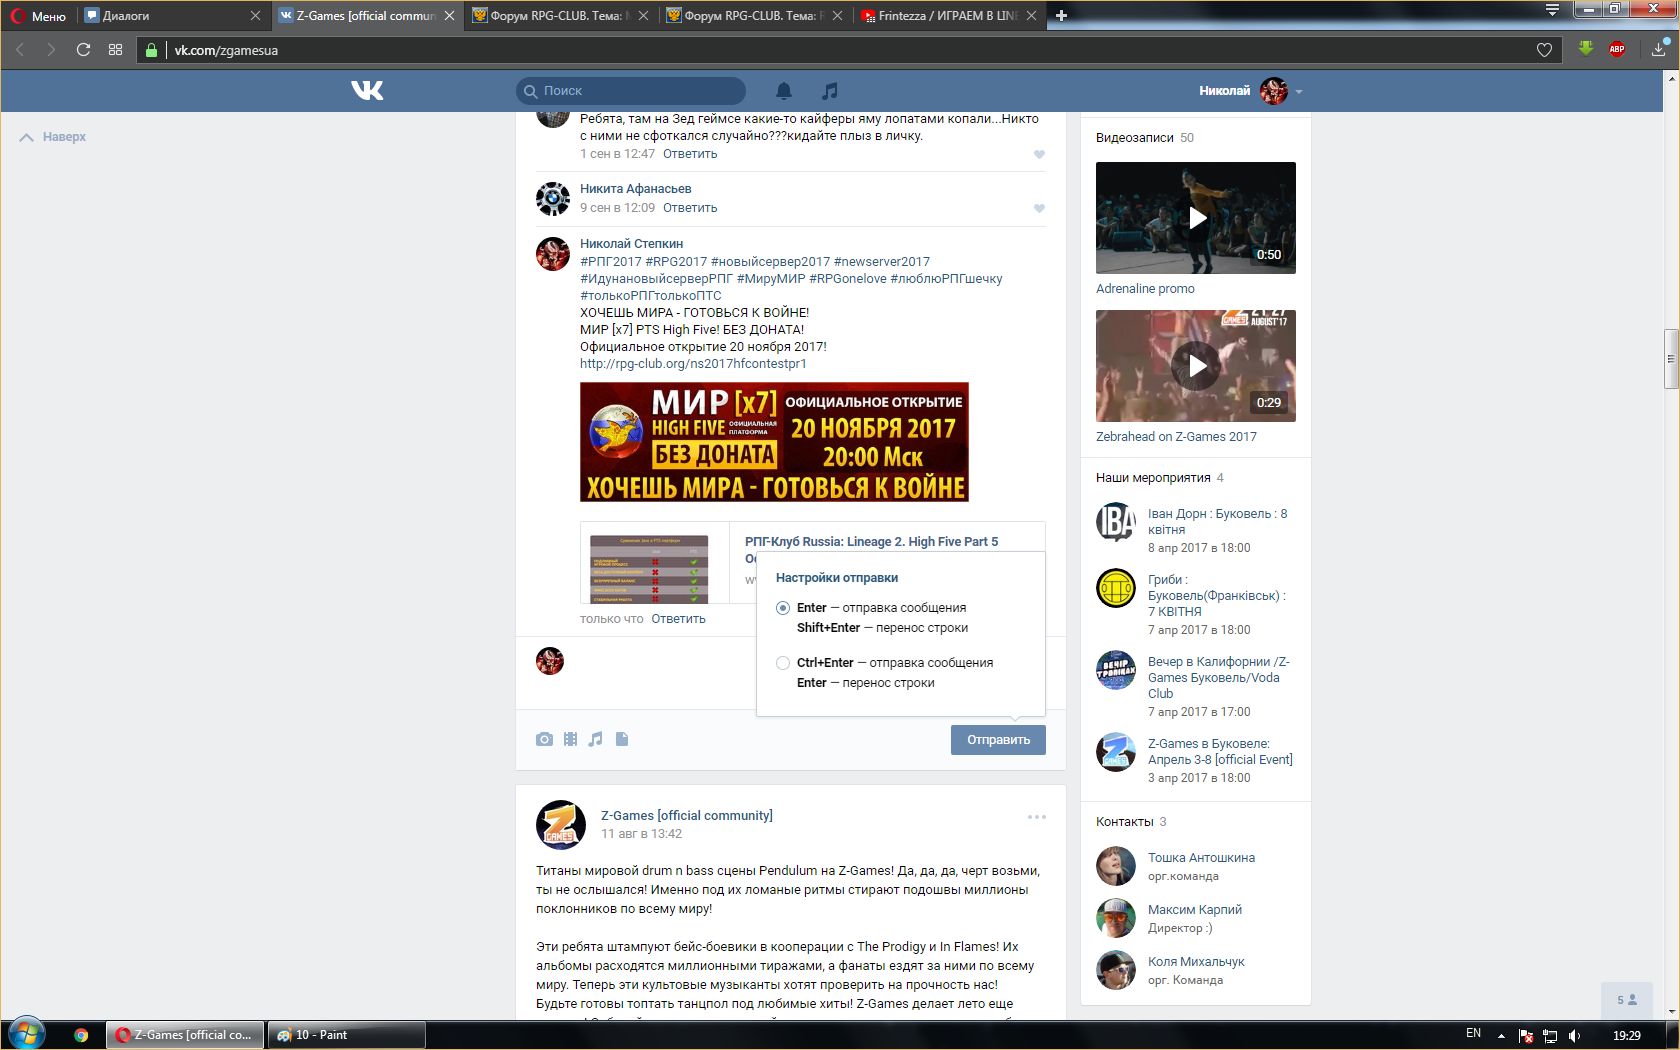Open the Николай Степкин profile link
Viewport: 1680px width, 1050px height.
point(632,244)
